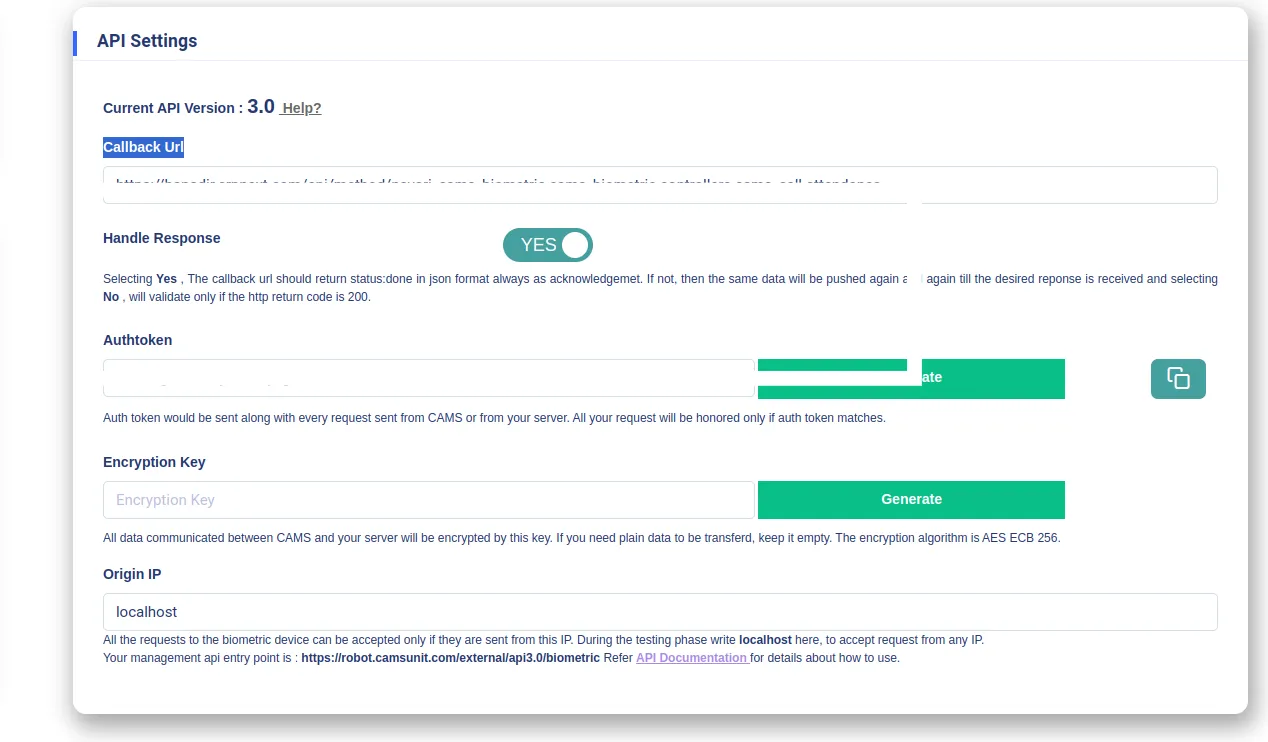Click the Encryption Key label

tap(154, 462)
